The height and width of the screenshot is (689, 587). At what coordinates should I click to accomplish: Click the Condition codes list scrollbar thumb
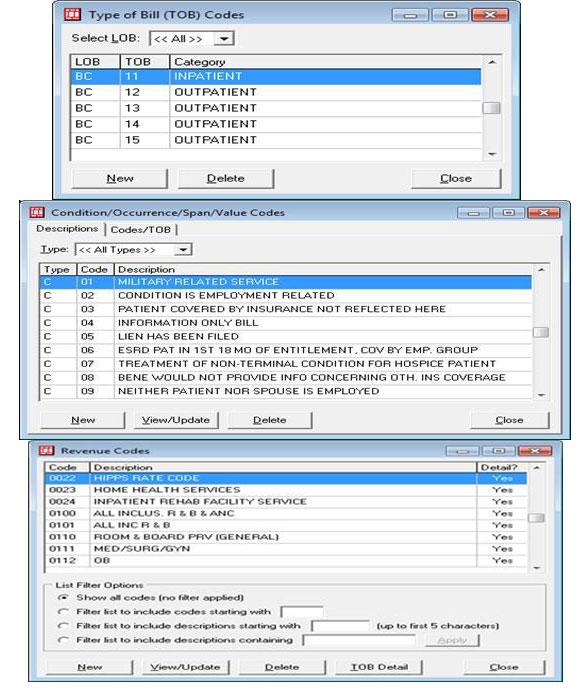click(x=541, y=332)
